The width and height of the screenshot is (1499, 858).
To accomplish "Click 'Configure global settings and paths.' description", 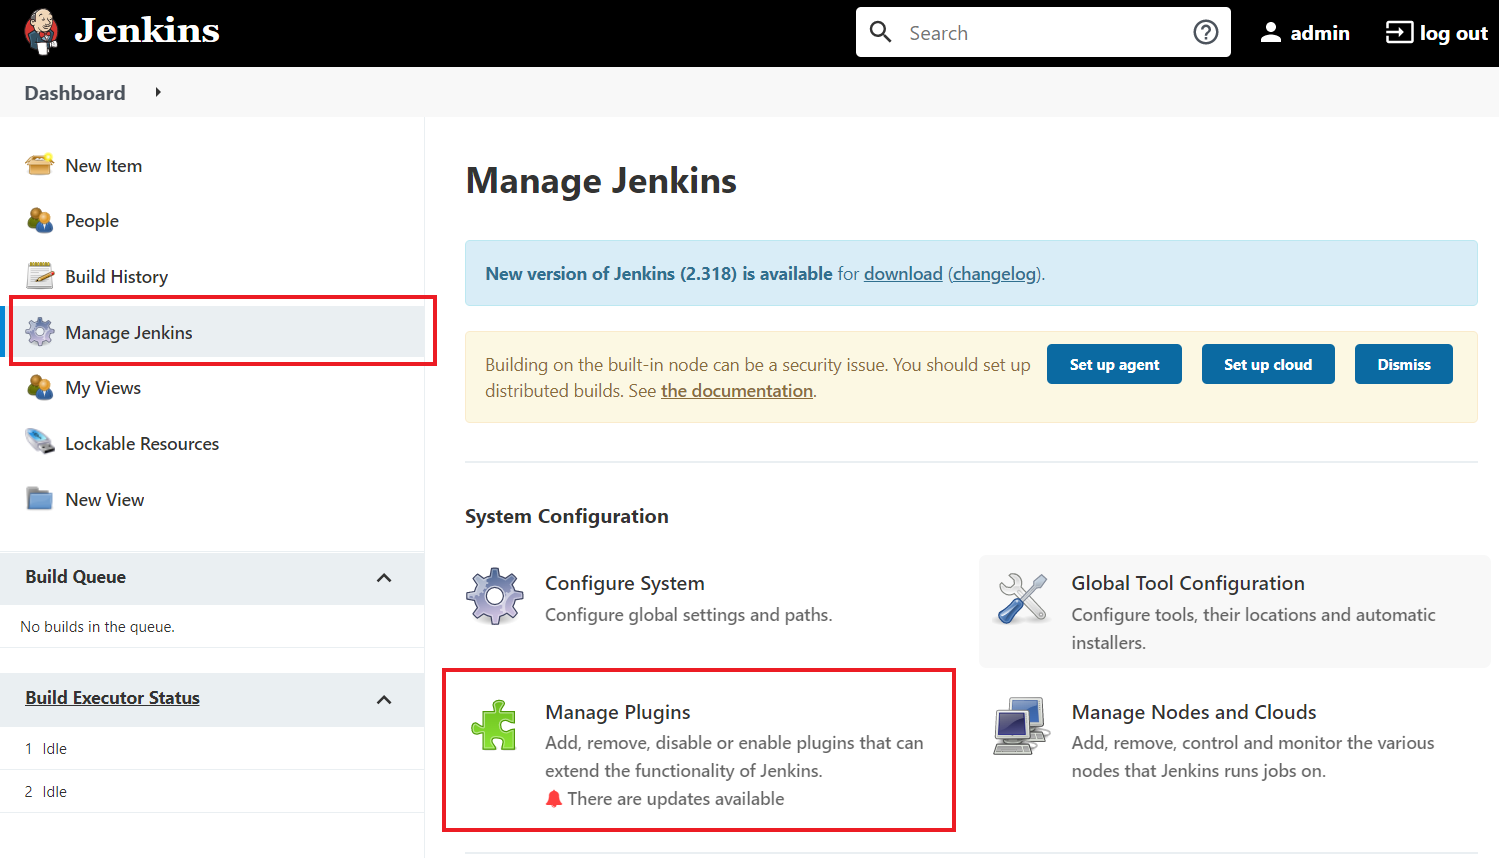I will [689, 615].
